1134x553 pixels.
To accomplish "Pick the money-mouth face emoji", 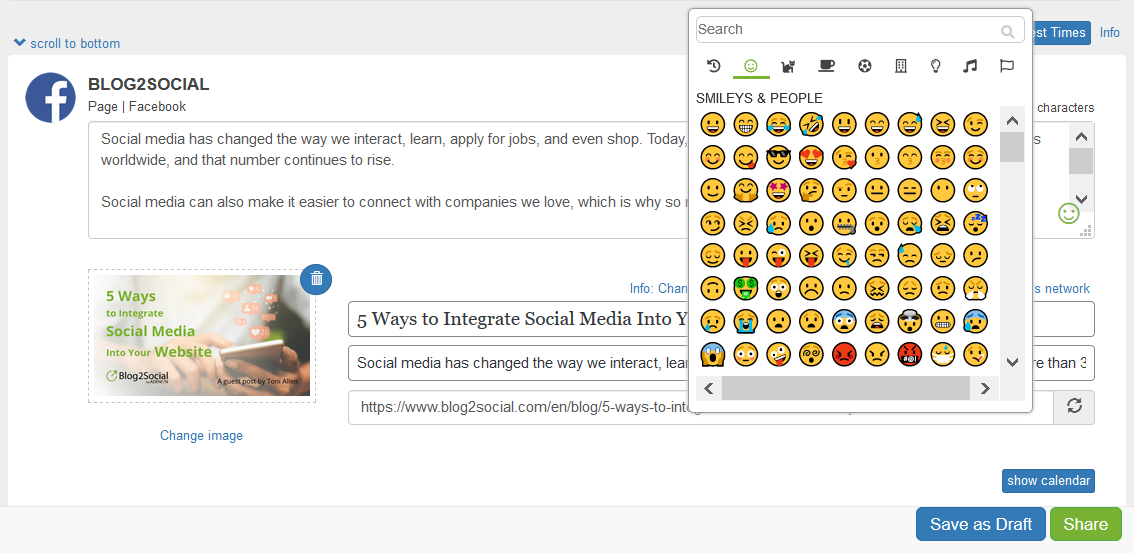I will click(x=745, y=288).
